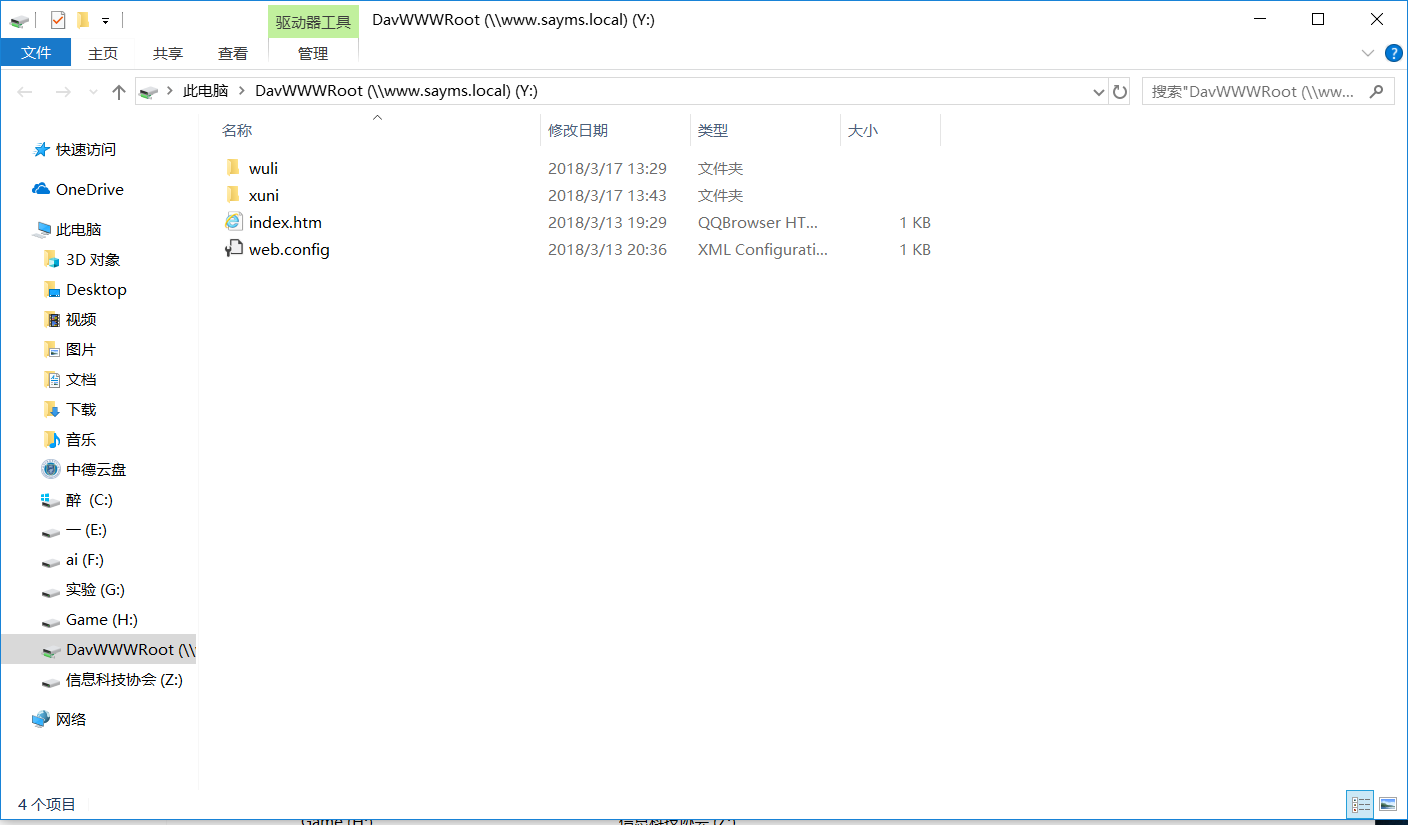Open 视频 folder in navigation pane
This screenshot has width=1408, height=825.
81,319
